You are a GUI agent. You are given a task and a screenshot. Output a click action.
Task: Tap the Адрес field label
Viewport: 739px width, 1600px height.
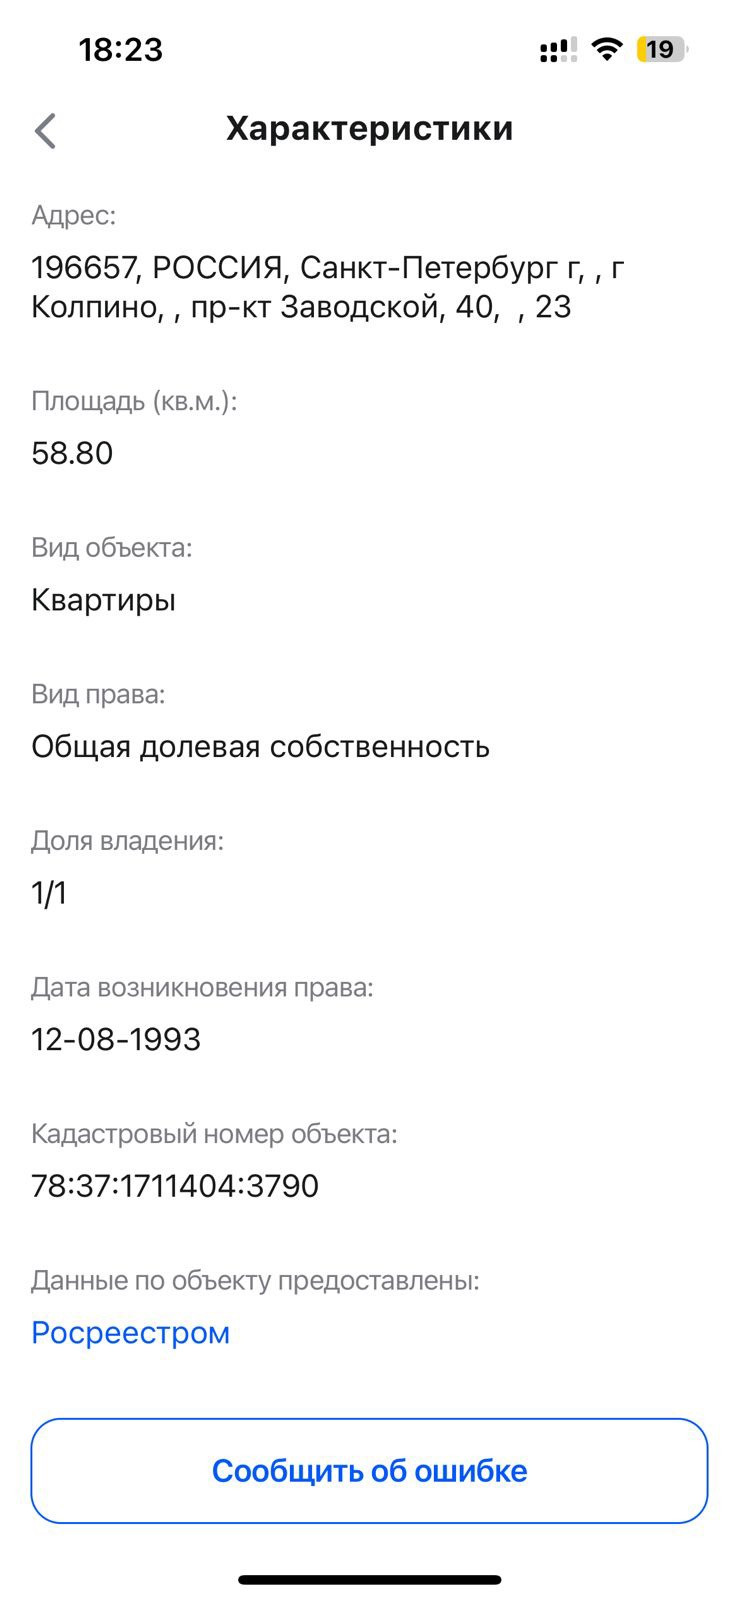pos(73,215)
